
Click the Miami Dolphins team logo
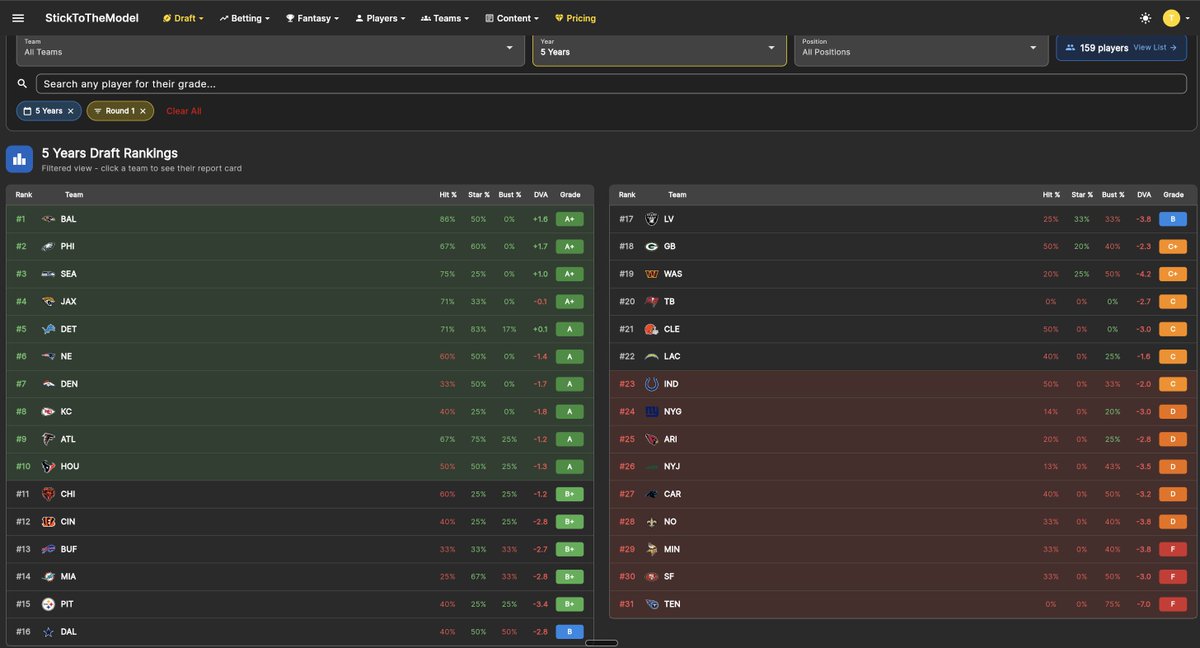48,576
